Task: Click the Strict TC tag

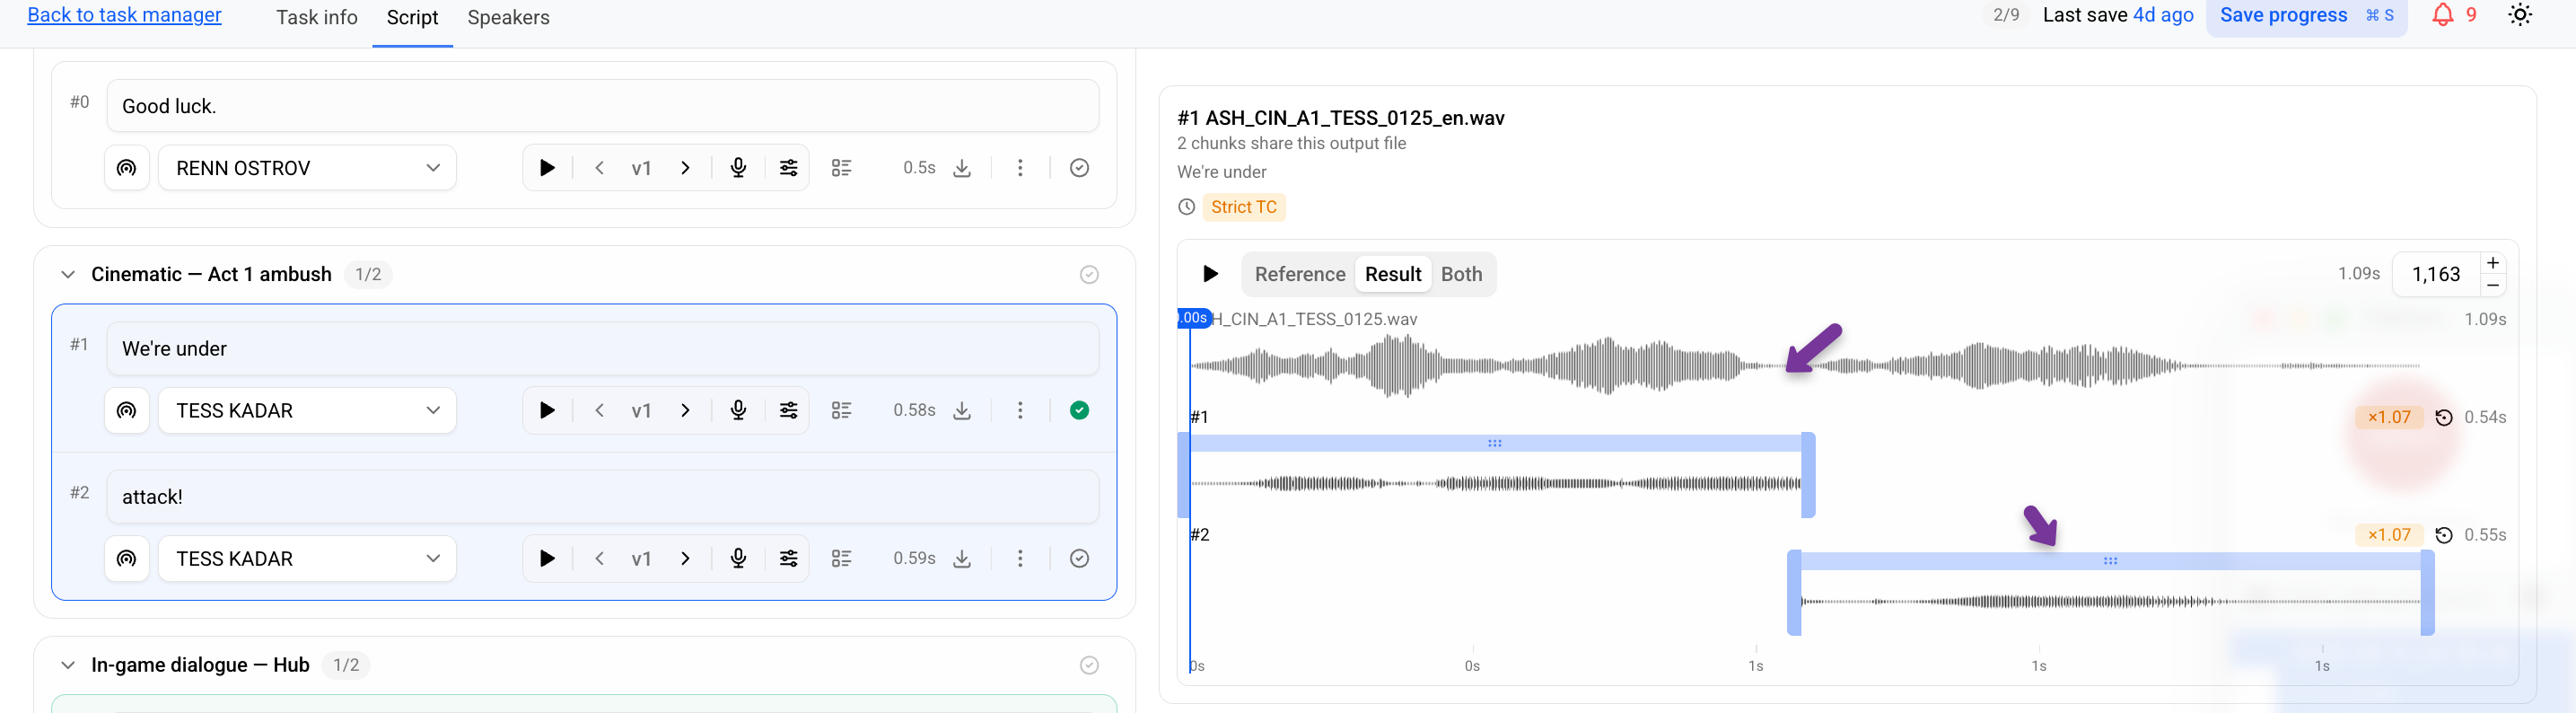Action: tap(1243, 207)
